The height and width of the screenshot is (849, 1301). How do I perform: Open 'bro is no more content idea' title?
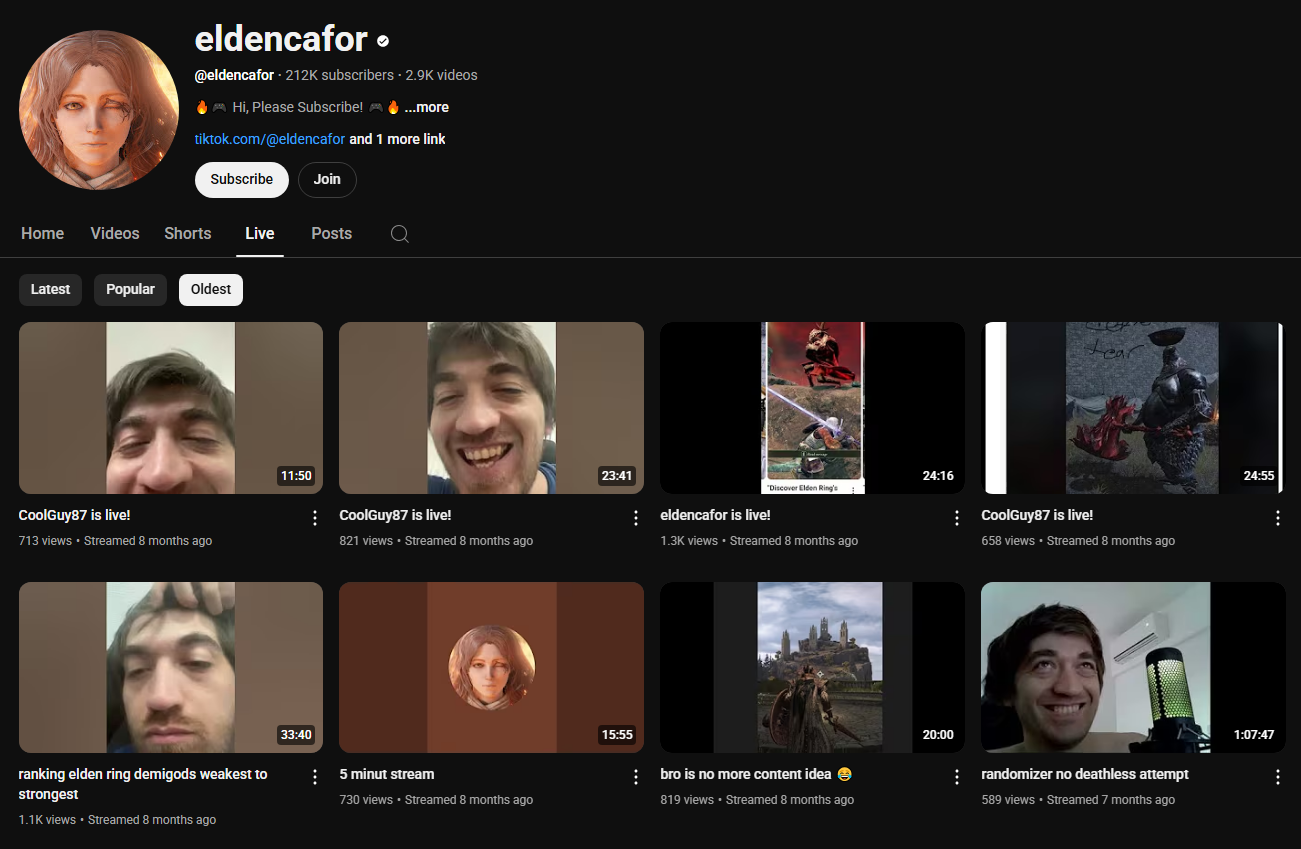coord(757,774)
